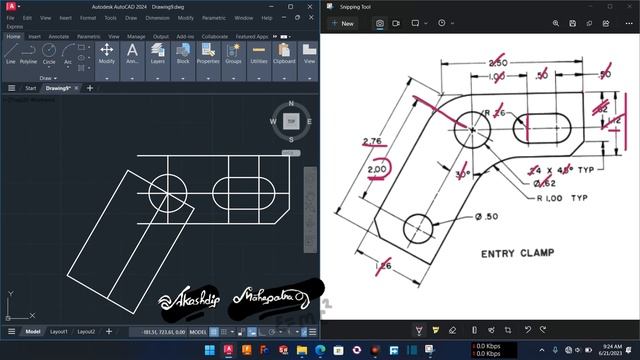640x360 pixels.
Task: Switch to the Annotate ribbon tab
Action: point(59,36)
